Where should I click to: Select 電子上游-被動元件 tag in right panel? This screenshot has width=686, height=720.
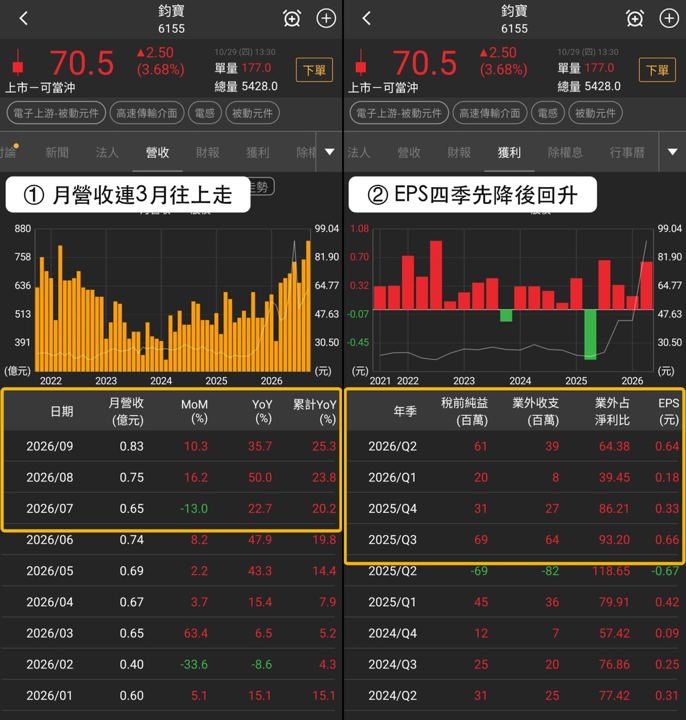[x=399, y=113]
